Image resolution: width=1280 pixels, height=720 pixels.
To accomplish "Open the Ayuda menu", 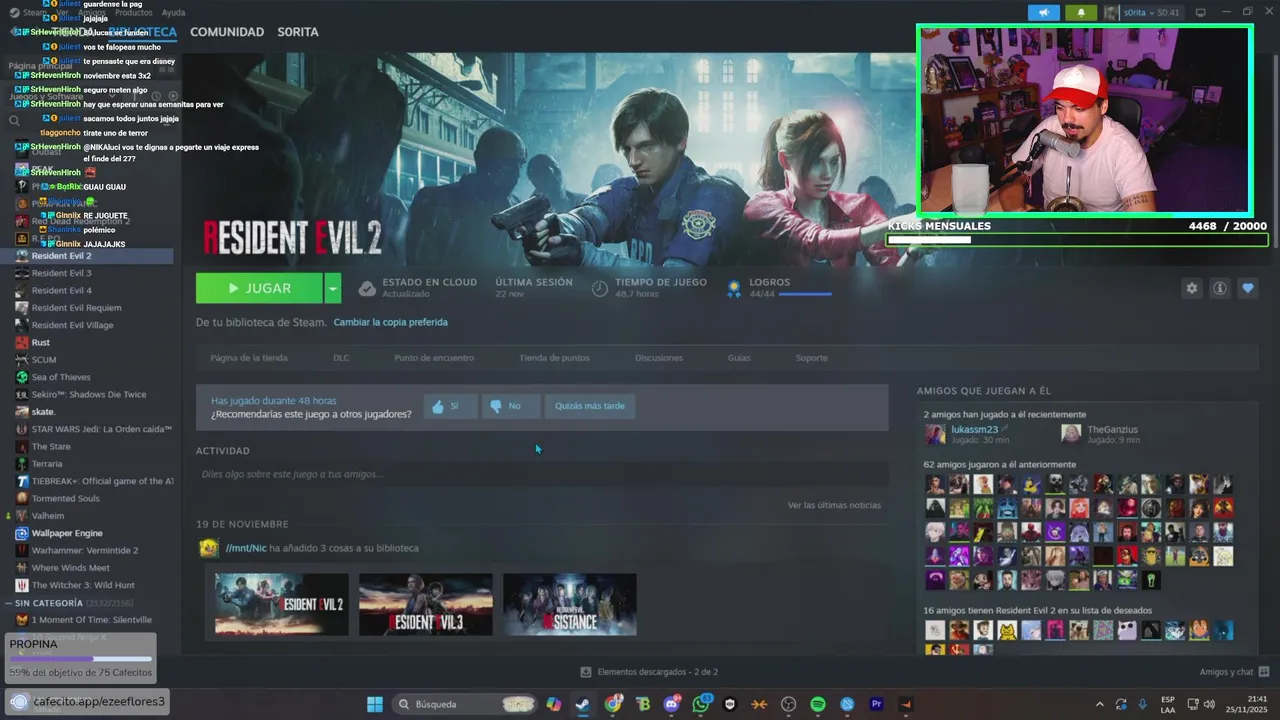I will (x=173, y=13).
